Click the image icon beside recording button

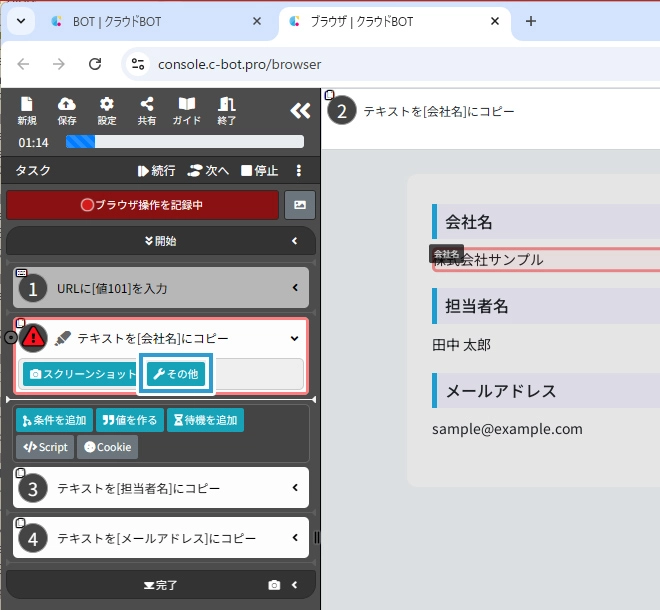pos(300,205)
